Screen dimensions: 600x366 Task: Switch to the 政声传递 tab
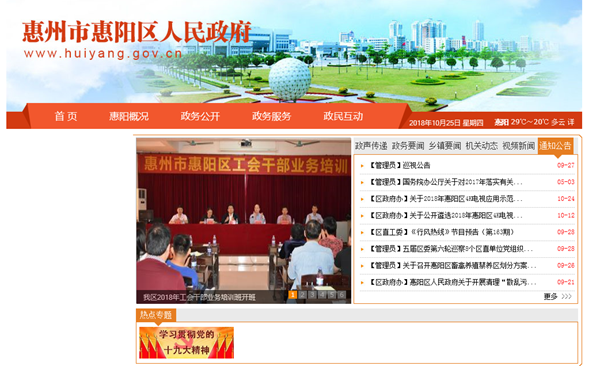click(371, 146)
